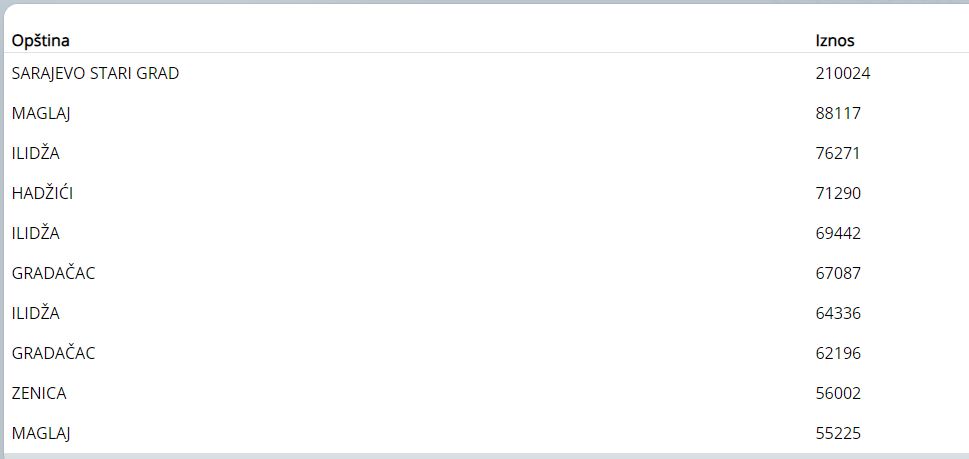Click the Iznos value 62196
The image size is (969, 459).
838,353
